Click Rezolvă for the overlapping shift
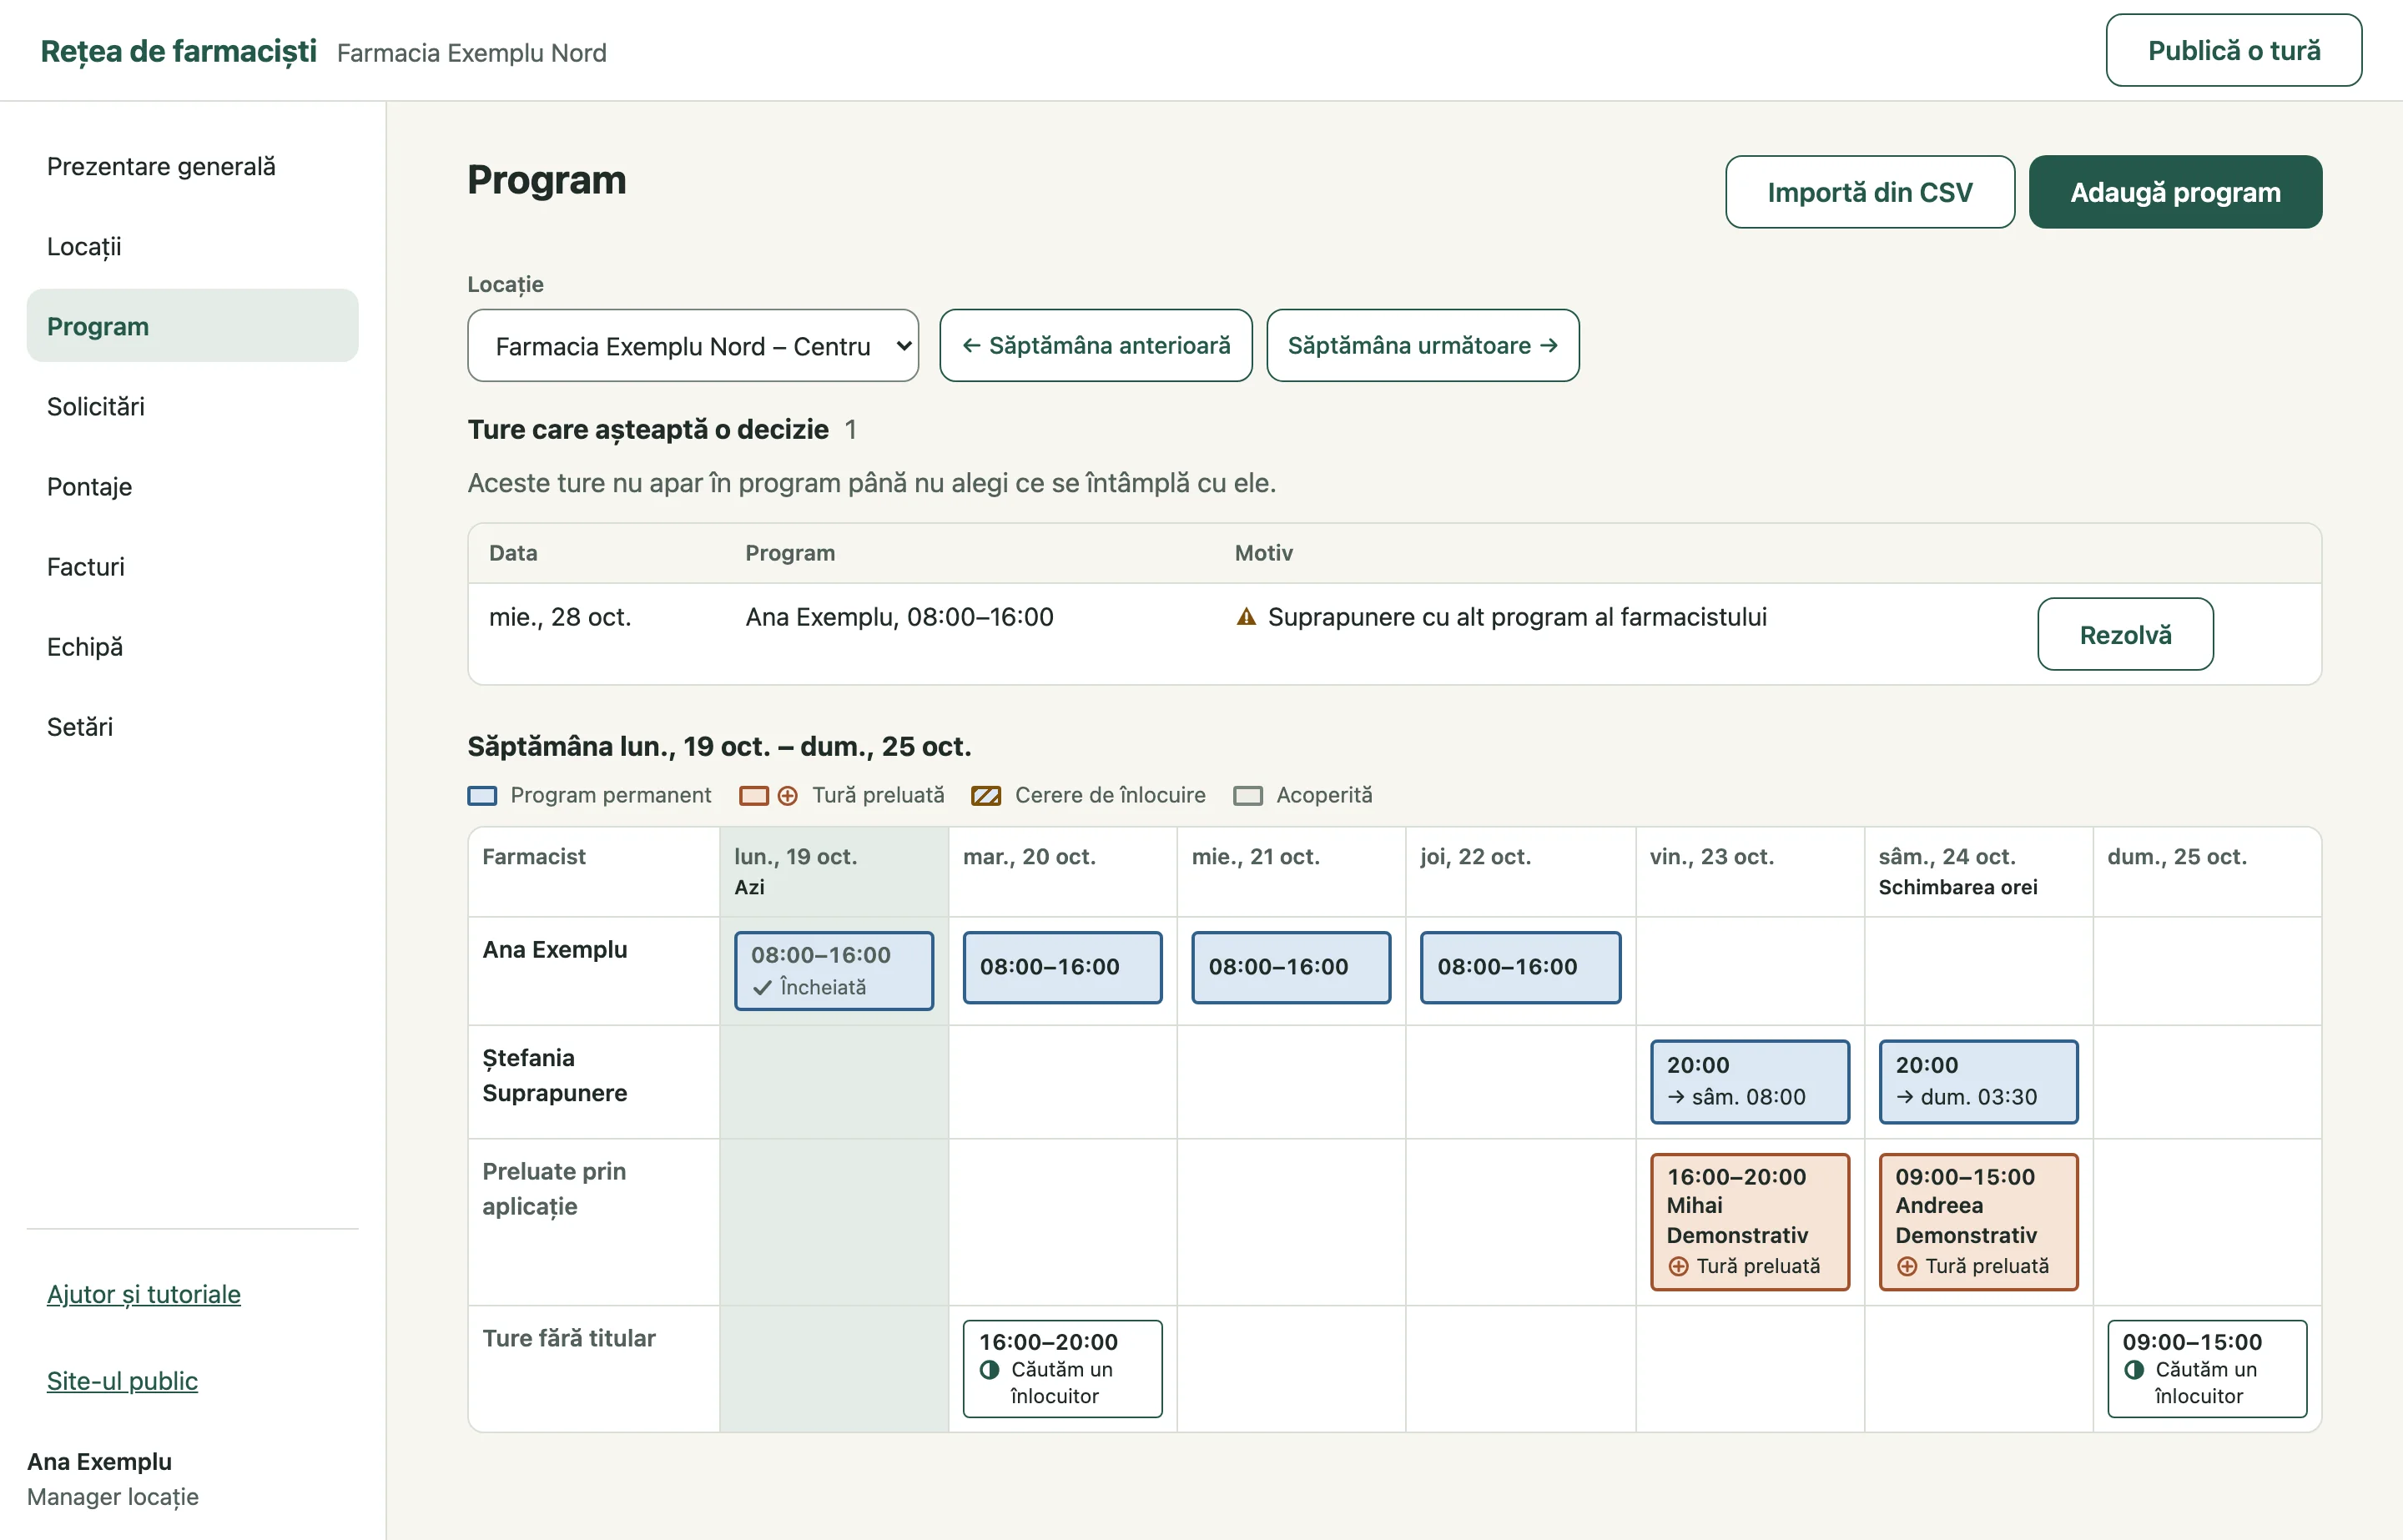Viewport: 2403px width, 1540px height. 2125,634
